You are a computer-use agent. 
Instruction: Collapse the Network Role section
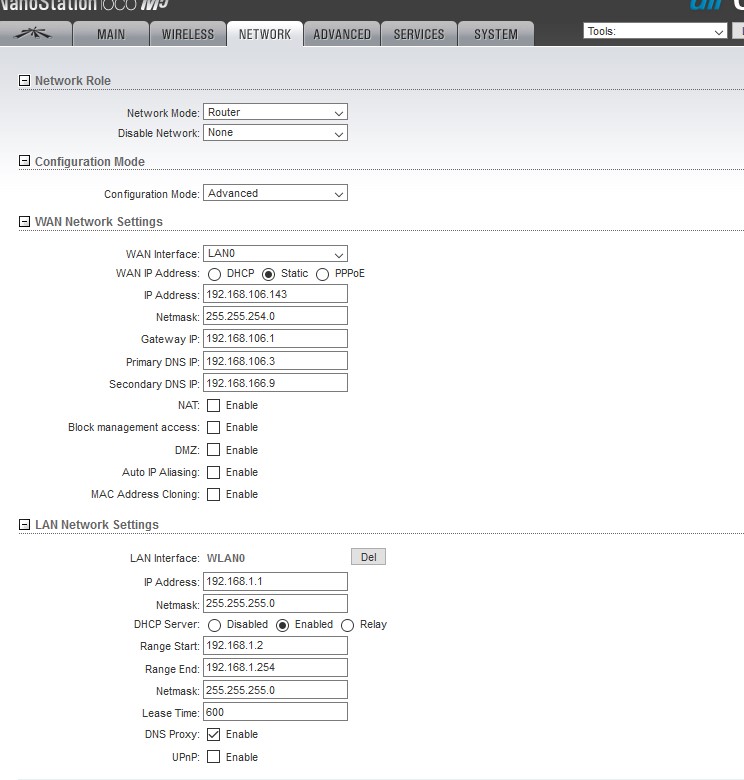25,81
